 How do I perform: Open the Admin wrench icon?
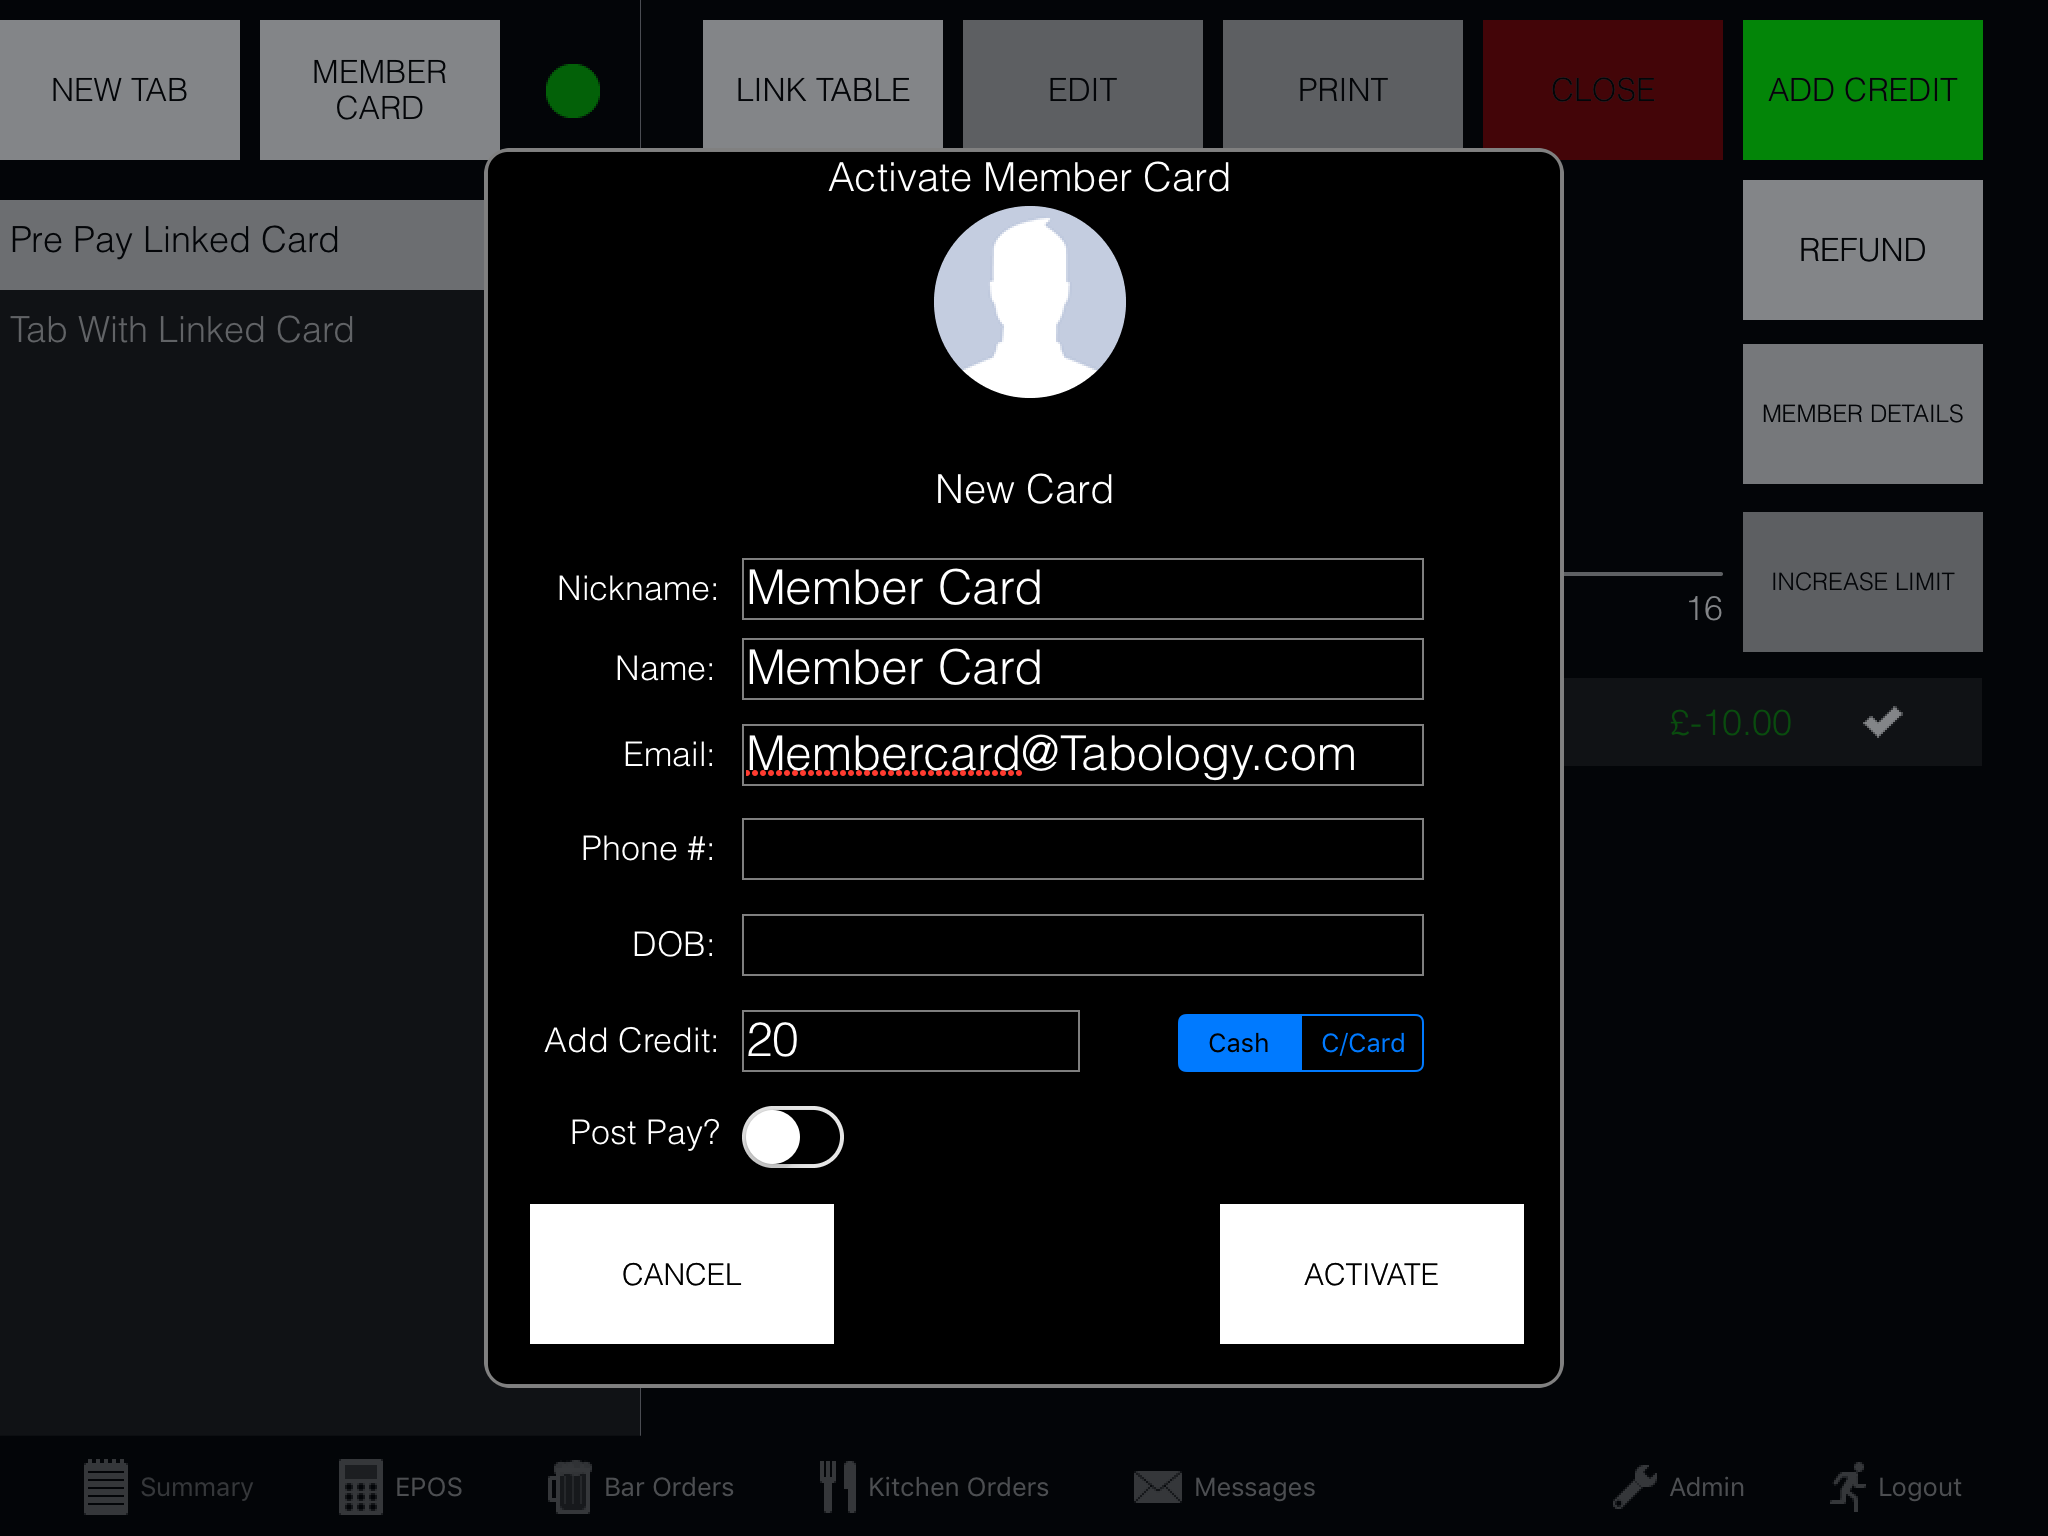tap(1635, 1487)
